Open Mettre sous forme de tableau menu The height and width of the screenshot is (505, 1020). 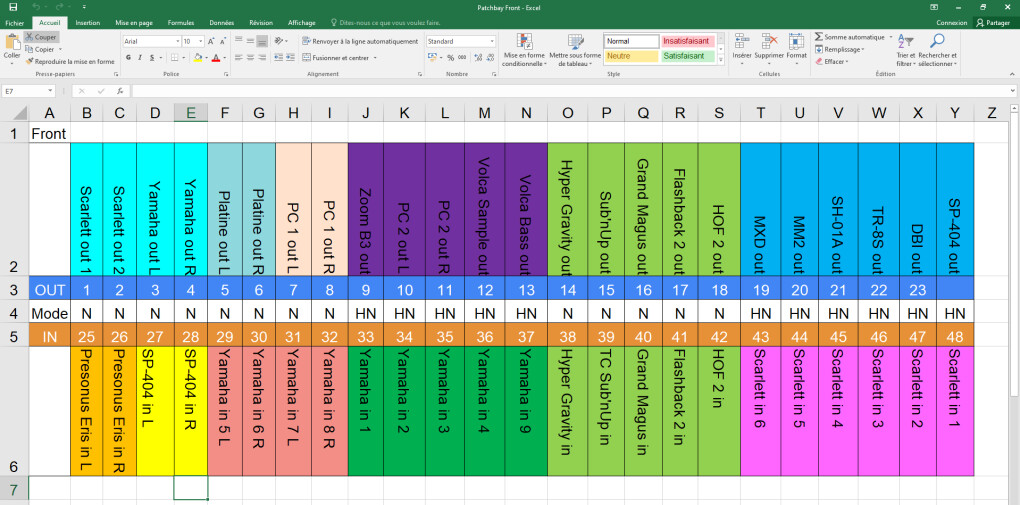(575, 51)
